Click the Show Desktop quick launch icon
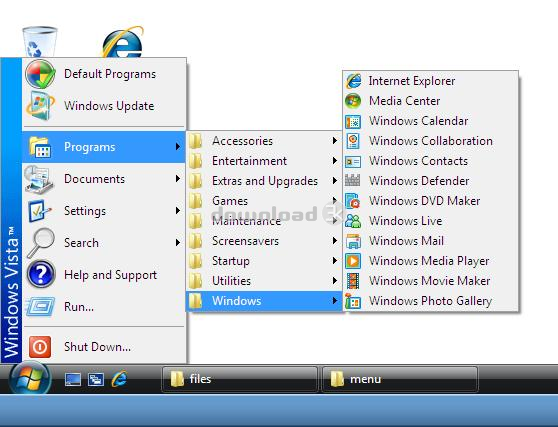This screenshot has width=558, height=427. [x=73, y=380]
